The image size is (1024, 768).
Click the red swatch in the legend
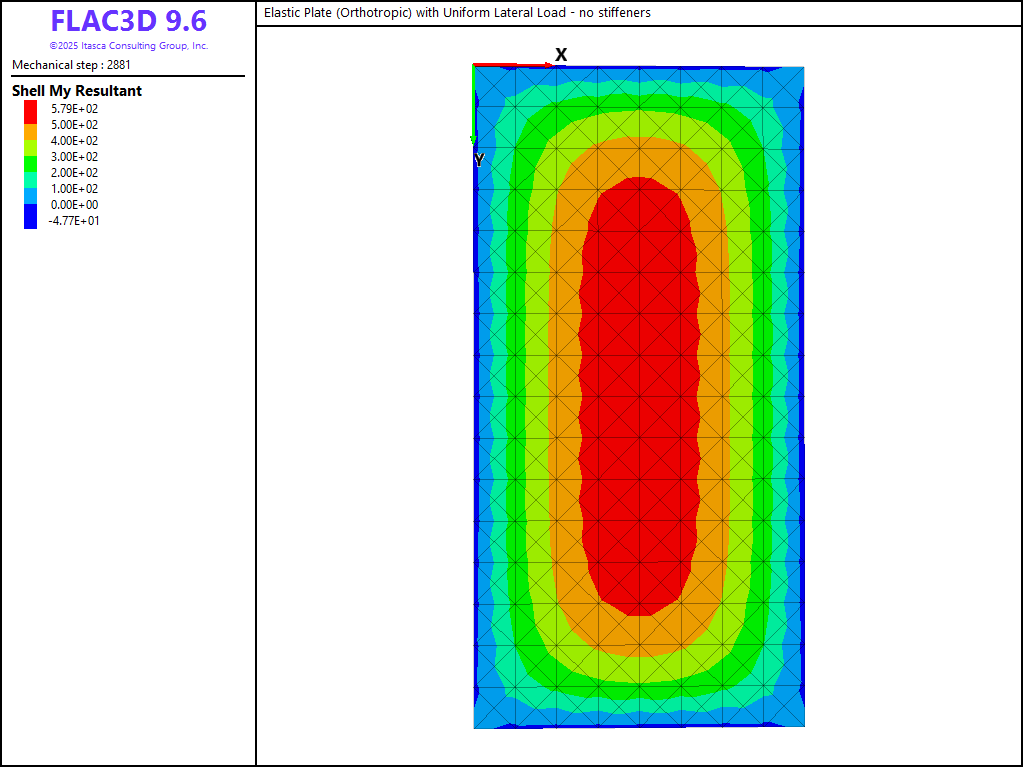pyautogui.click(x=30, y=110)
